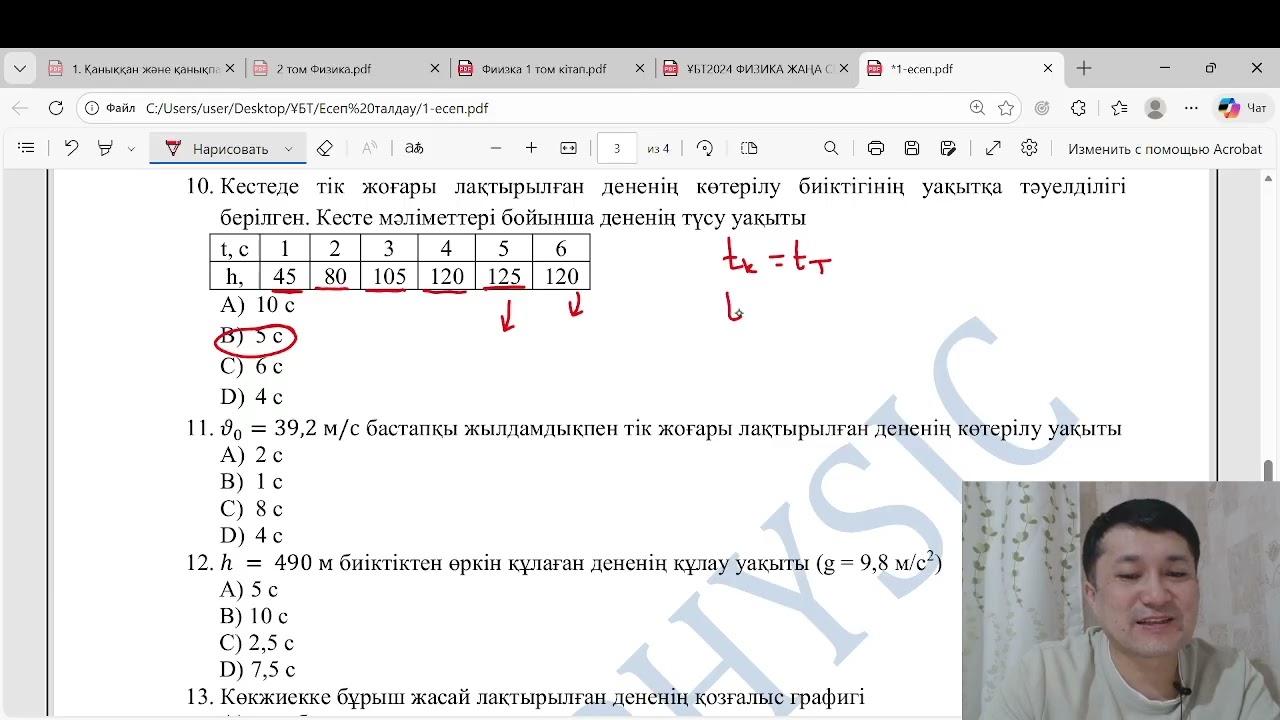The height and width of the screenshot is (720, 1280).
Task: Open PDF viewer settings gear
Action: 1029,148
